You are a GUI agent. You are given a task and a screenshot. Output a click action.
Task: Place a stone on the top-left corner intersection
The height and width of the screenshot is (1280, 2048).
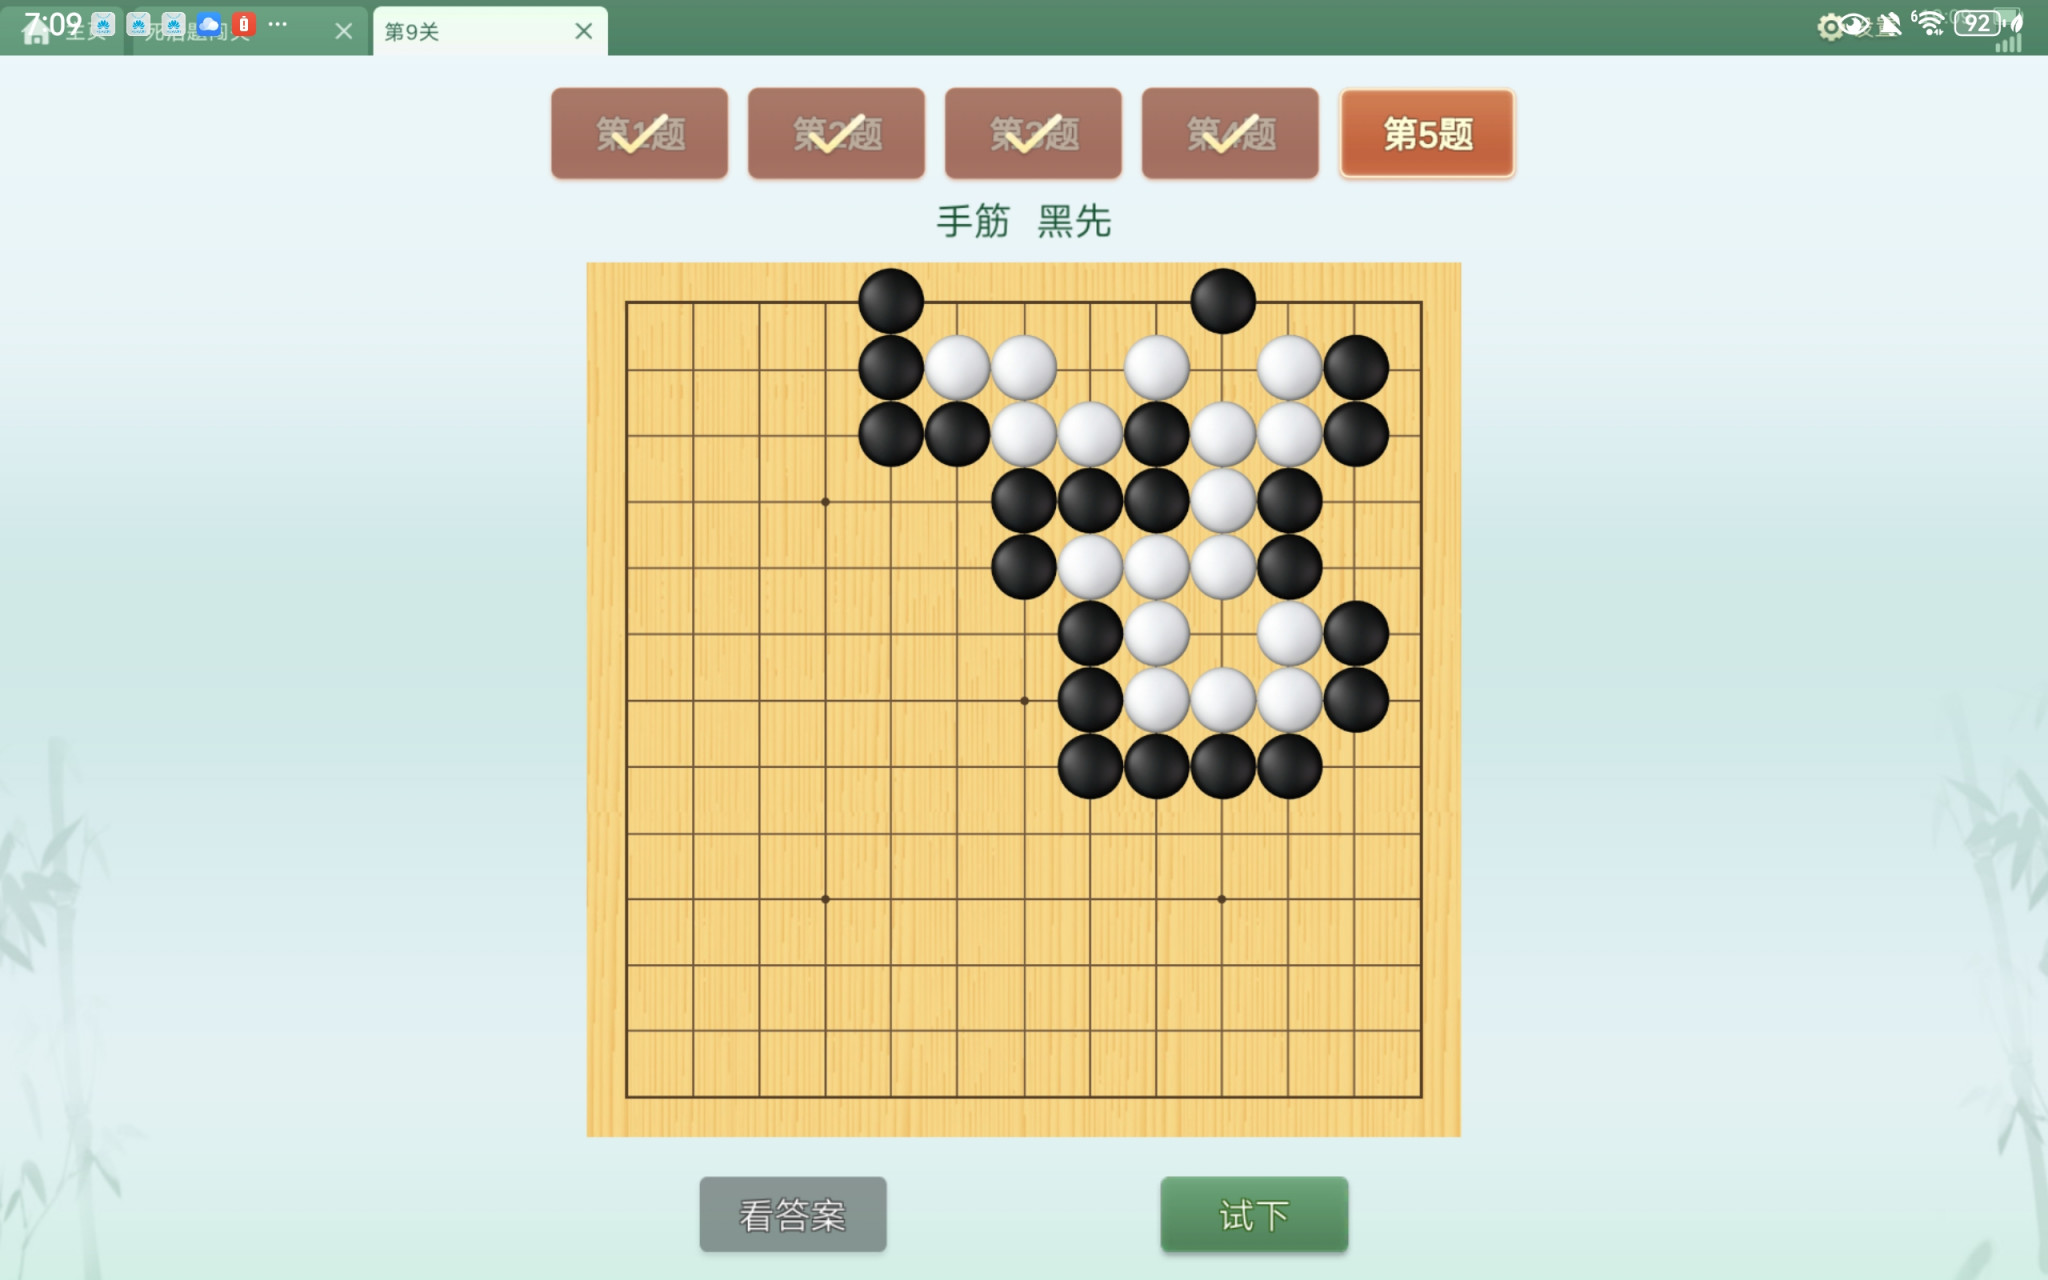[627, 302]
